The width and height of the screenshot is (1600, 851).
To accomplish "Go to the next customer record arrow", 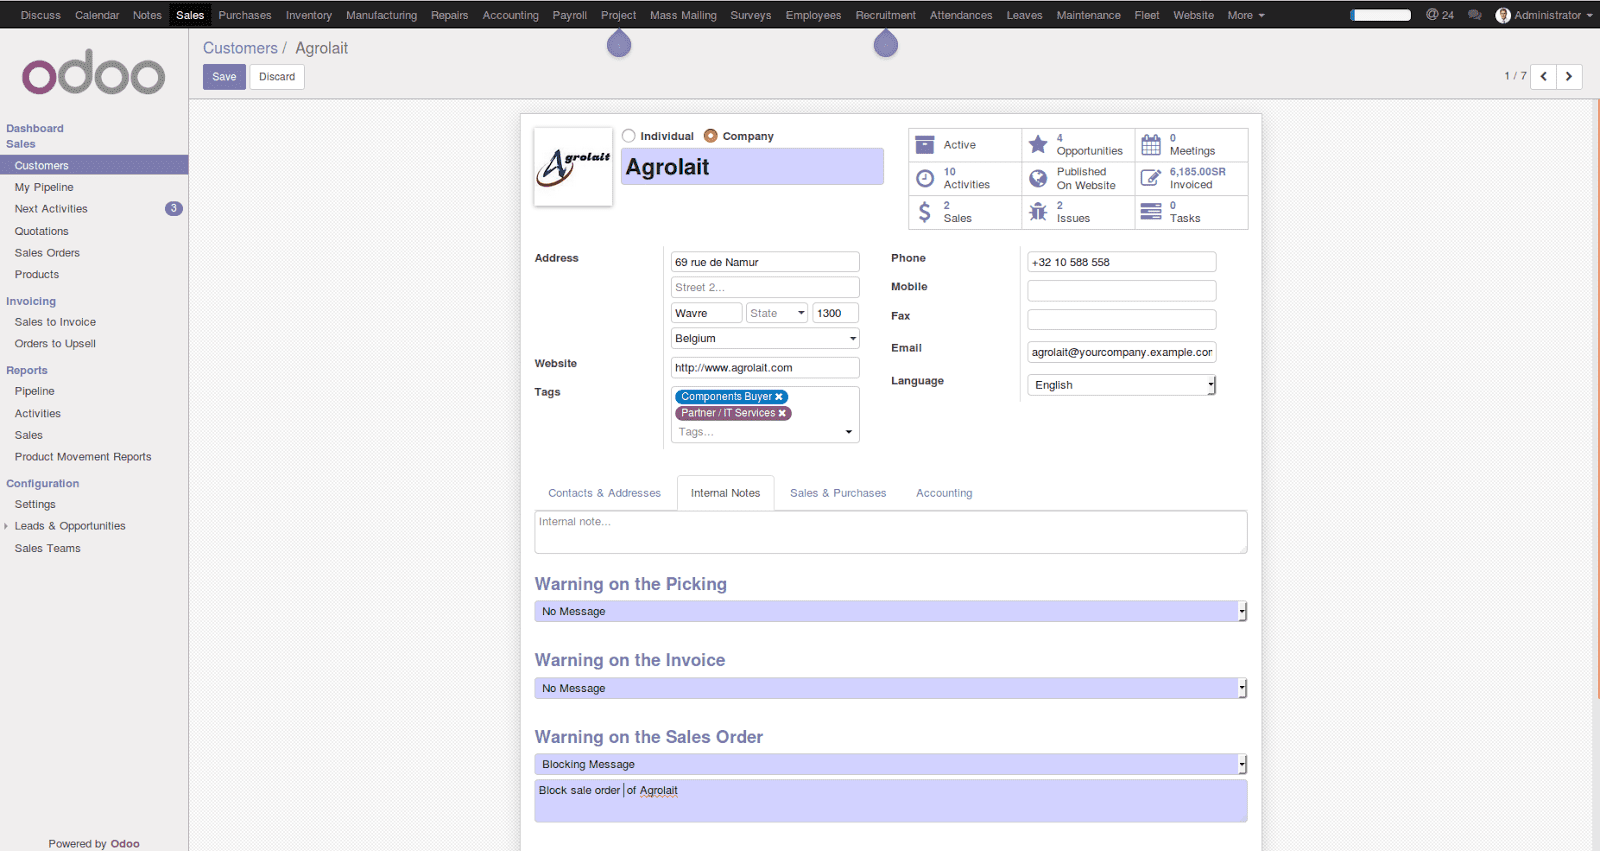I will pos(1569,76).
